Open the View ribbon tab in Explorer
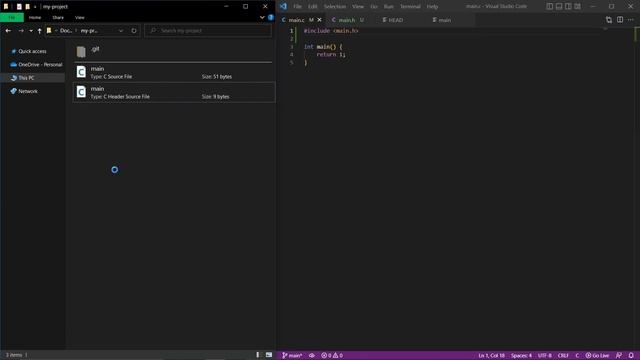 (80, 18)
